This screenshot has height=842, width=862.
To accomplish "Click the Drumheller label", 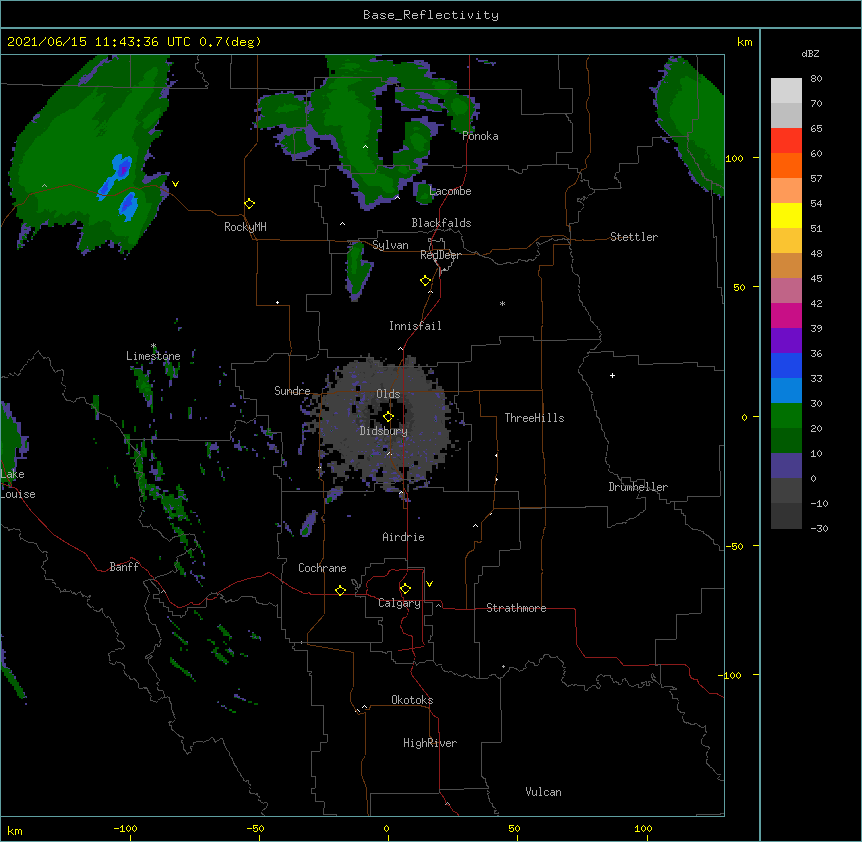I will (x=638, y=487).
